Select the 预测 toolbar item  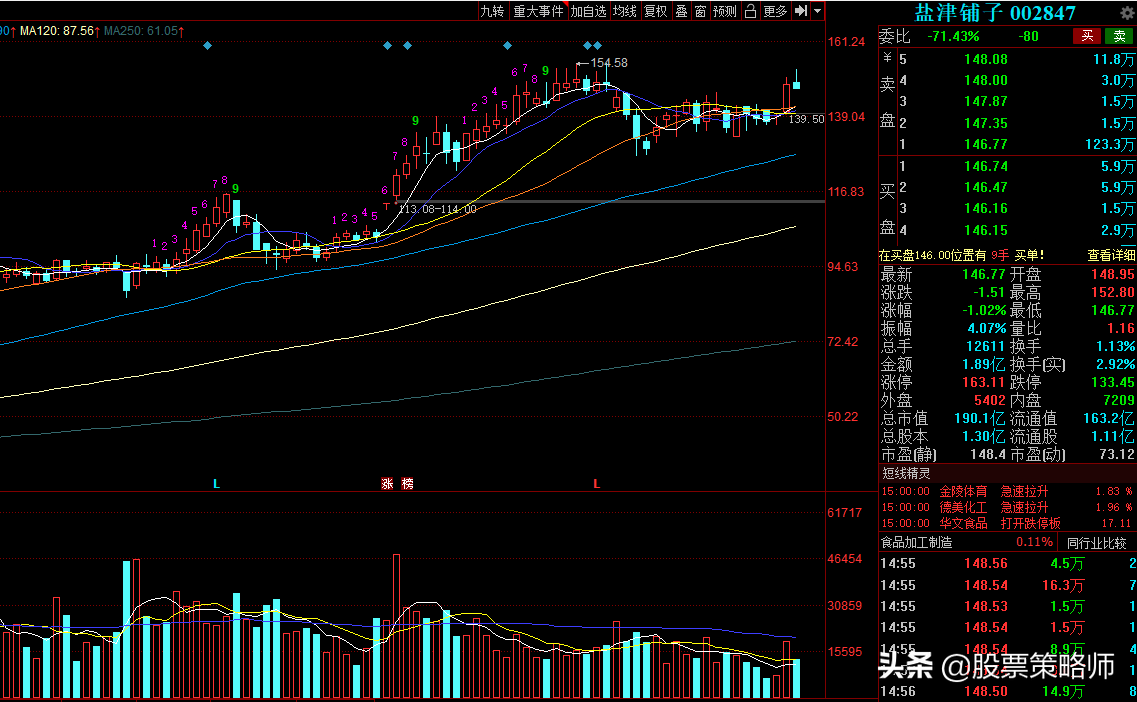pos(724,12)
